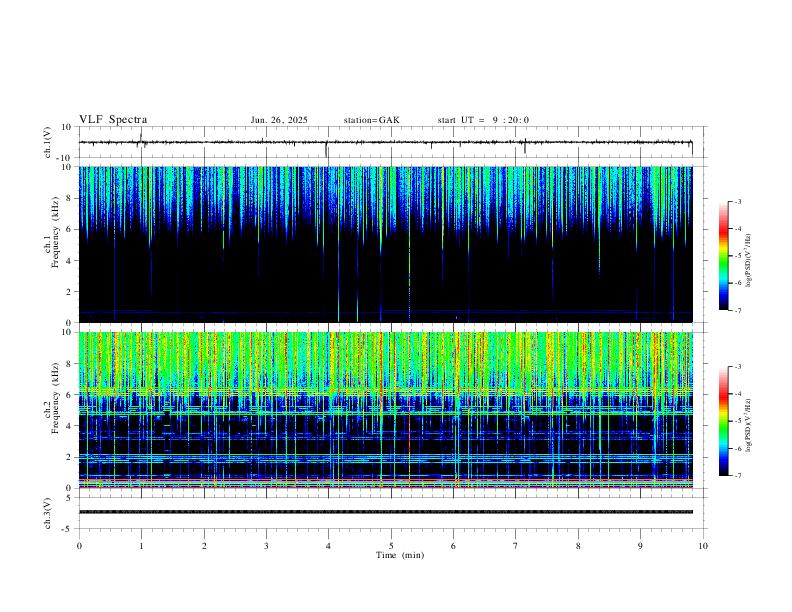
Task: Click the "2" kHz tick on ch.1 frequency axis
Action: click(x=70, y=291)
